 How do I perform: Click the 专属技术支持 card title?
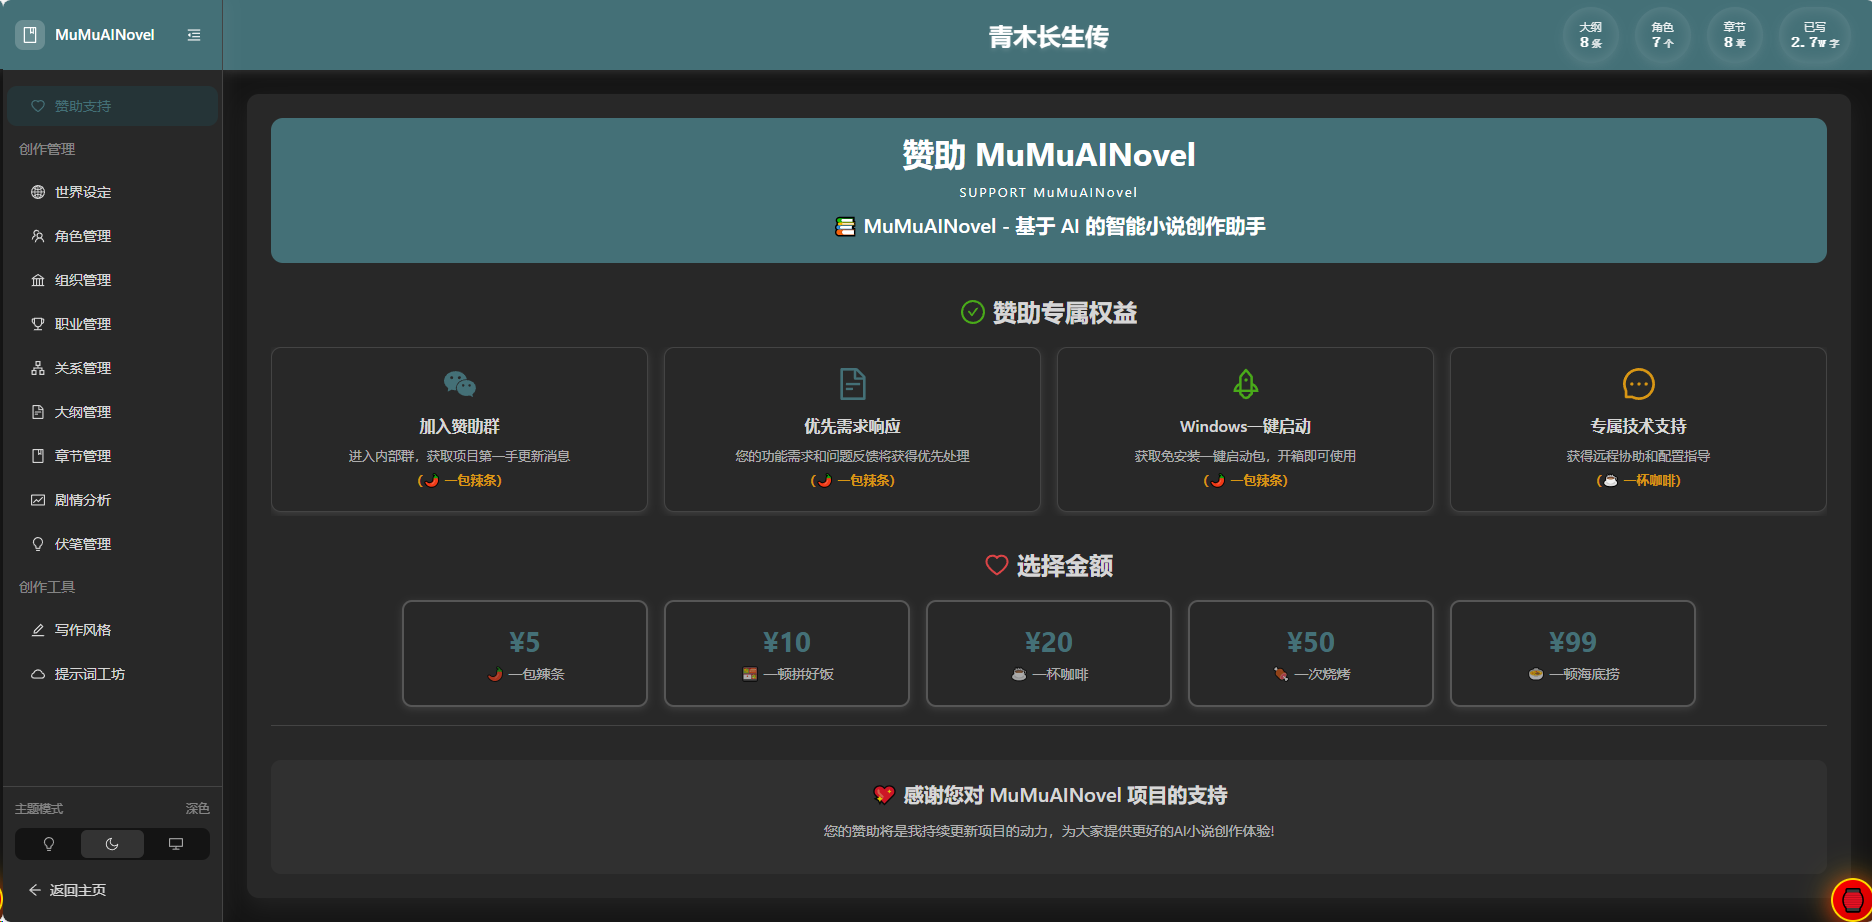click(x=1639, y=426)
